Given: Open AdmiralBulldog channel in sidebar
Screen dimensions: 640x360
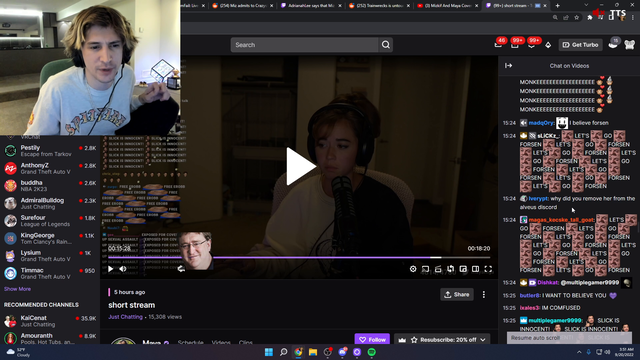Looking at the screenshot, I should pyautogui.click(x=50, y=203).
